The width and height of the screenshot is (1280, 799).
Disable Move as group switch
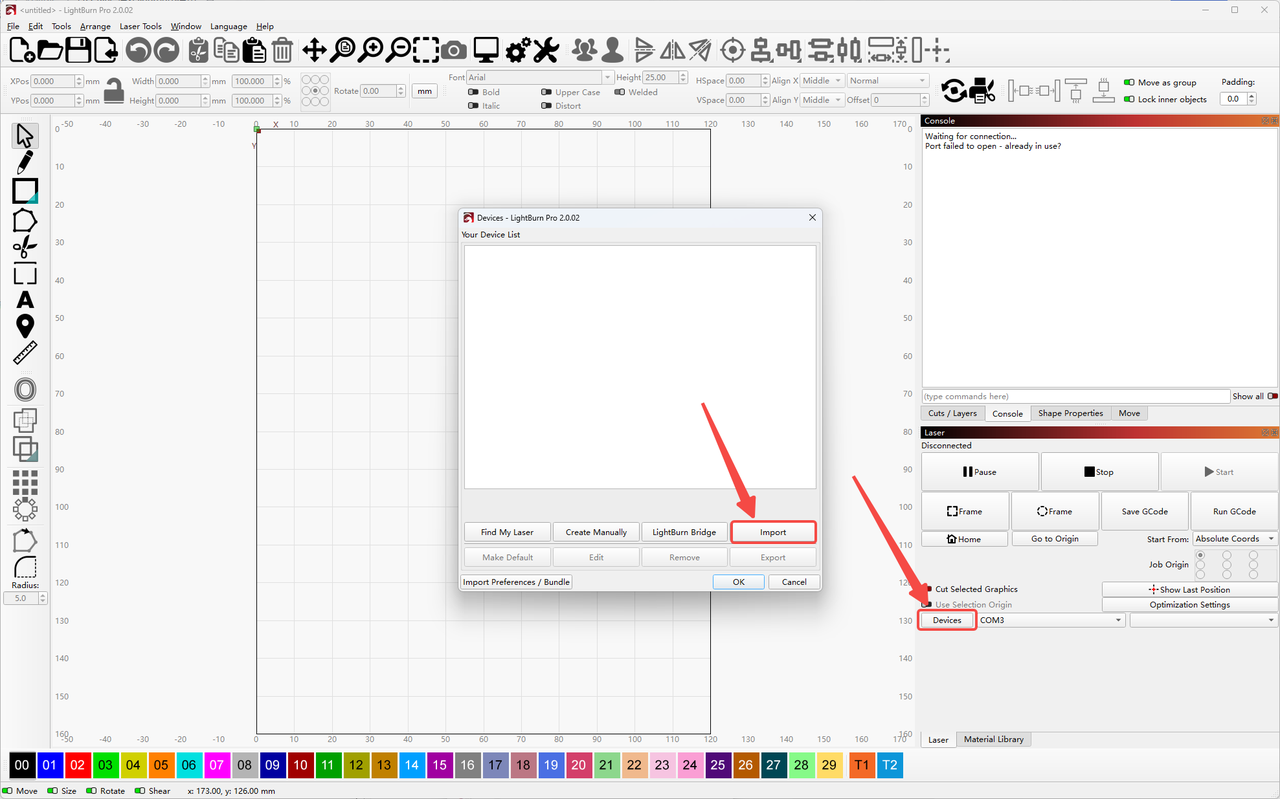pos(1129,83)
